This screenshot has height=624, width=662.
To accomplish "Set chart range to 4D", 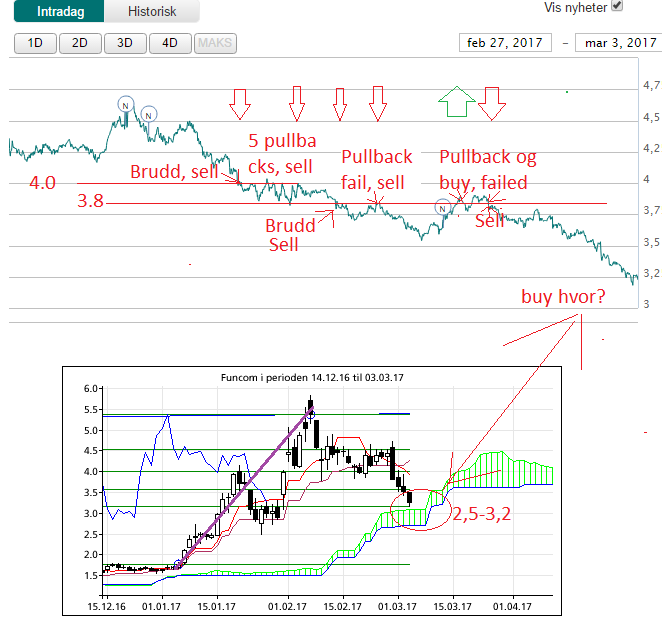I will point(170,43).
